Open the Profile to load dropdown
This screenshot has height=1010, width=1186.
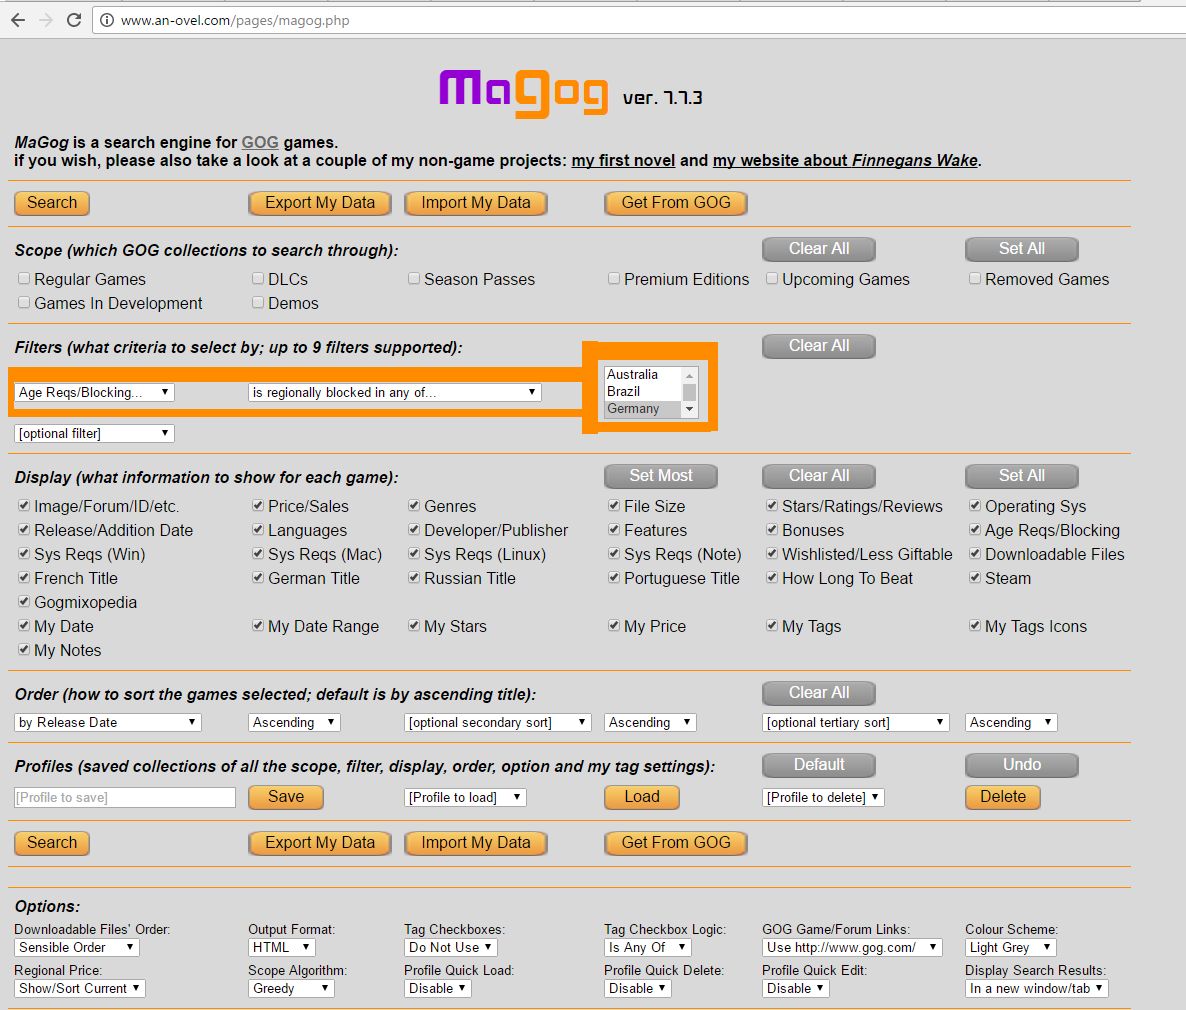tap(465, 797)
